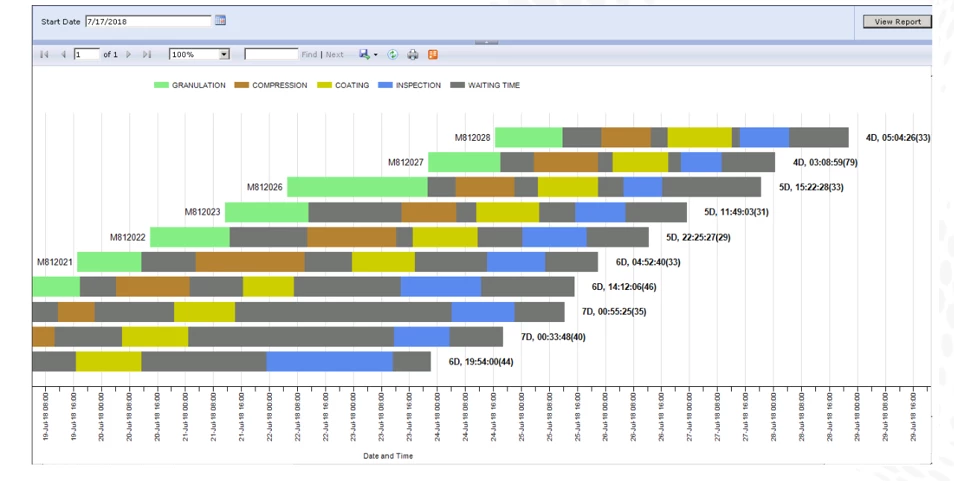Click the Start Date input field
The width and height of the screenshot is (954, 481).
[x=148, y=21]
